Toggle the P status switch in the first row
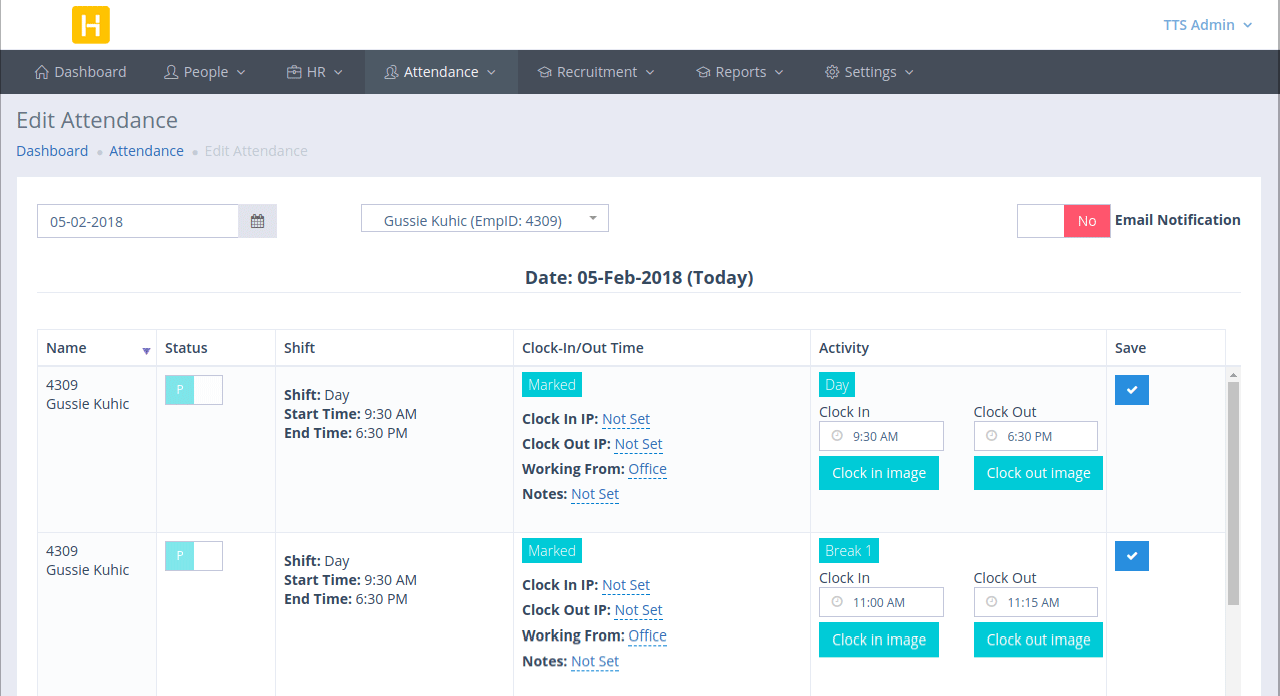The width and height of the screenshot is (1280, 696). pos(193,389)
